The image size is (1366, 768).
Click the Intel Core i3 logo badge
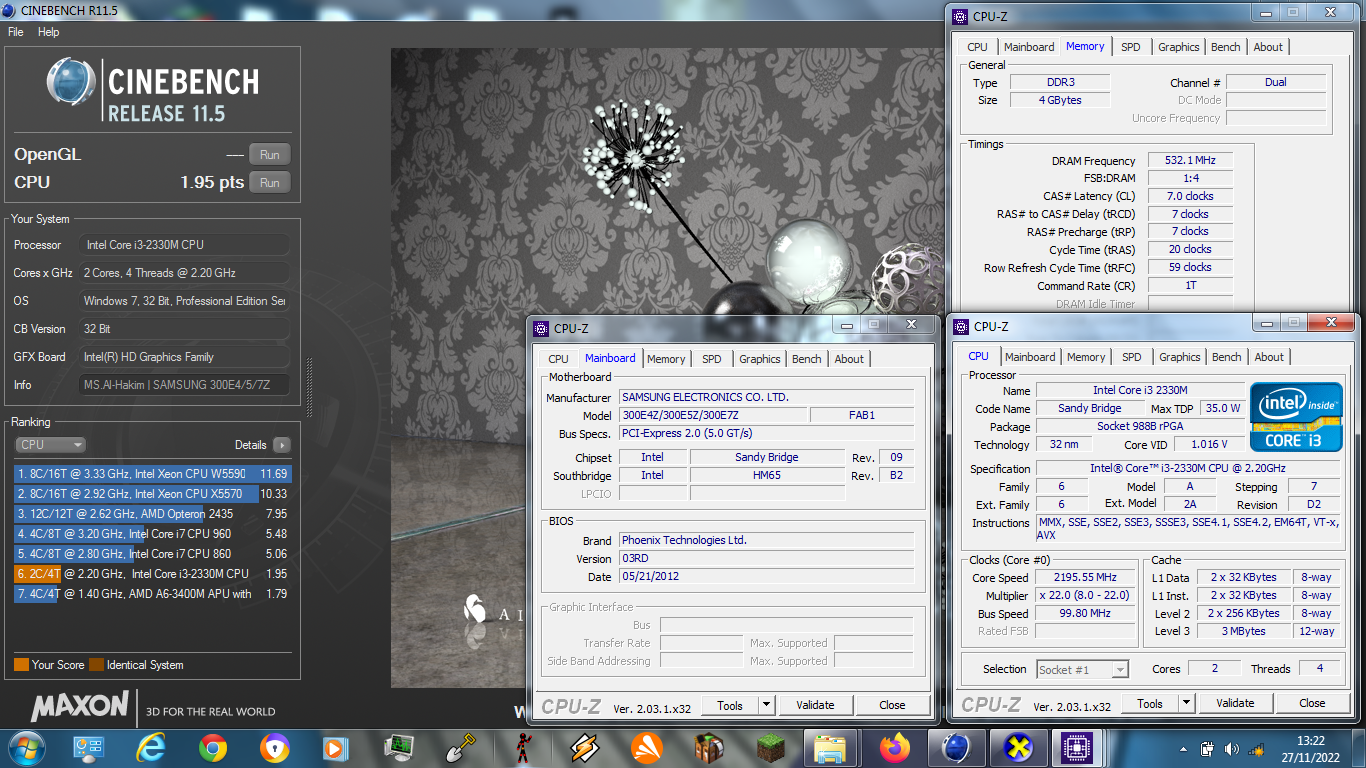pos(1296,417)
